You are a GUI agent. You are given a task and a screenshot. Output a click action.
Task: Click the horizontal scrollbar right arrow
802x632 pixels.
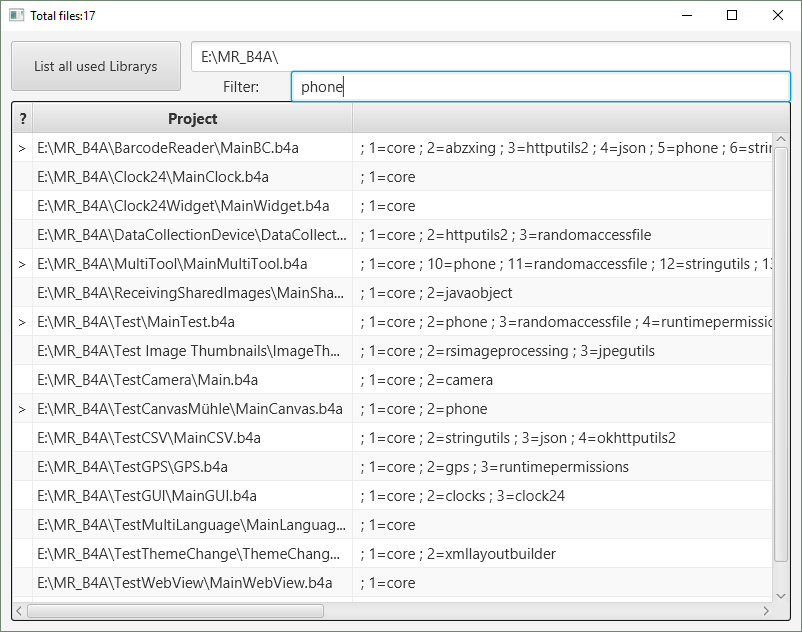click(766, 611)
